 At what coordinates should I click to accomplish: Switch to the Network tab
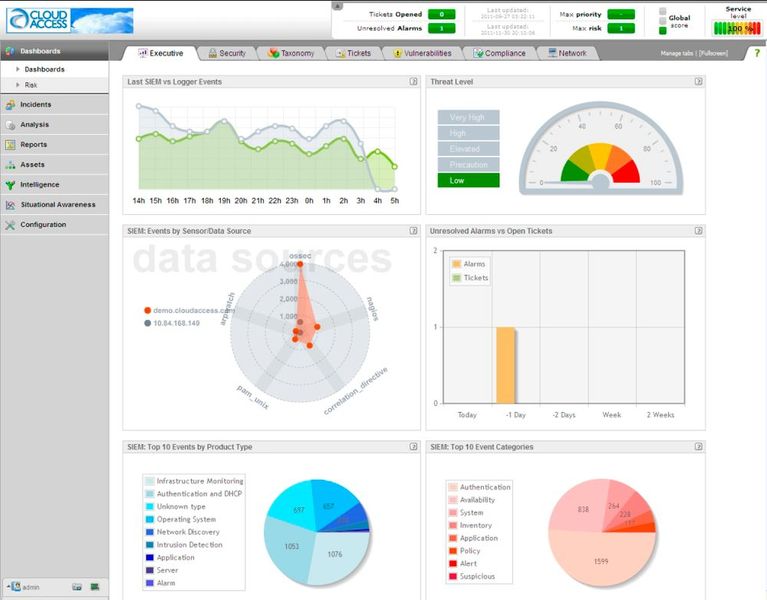pos(567,53)
